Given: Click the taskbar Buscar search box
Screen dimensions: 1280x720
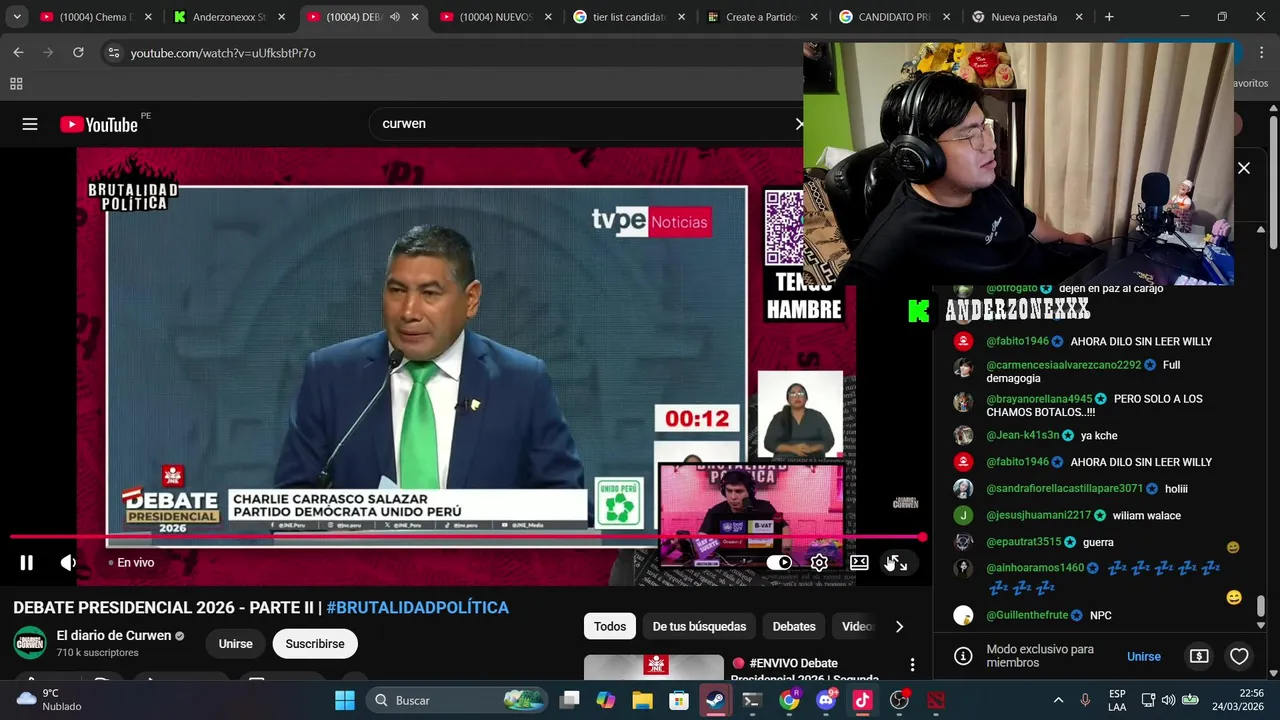Looking at the screenshot, I should click(x=457, y=700).
